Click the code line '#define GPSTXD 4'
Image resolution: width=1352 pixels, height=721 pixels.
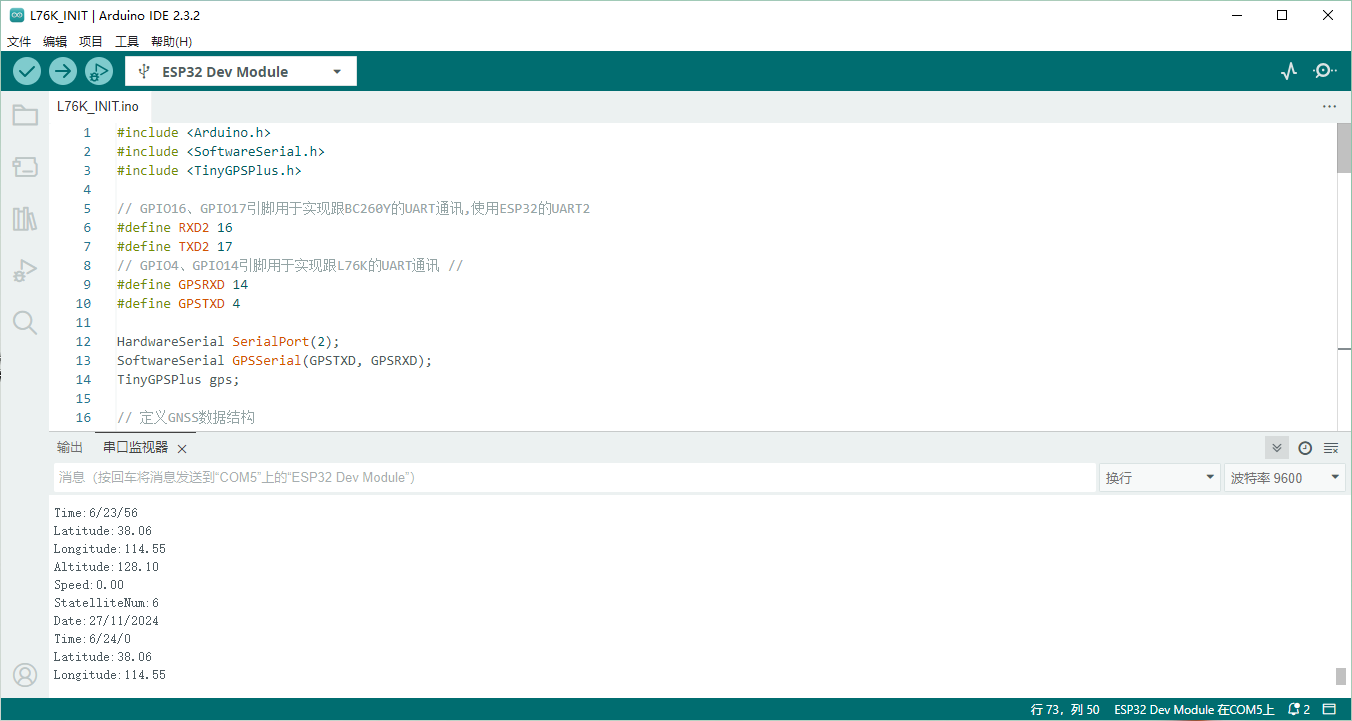tap(178, 303)
